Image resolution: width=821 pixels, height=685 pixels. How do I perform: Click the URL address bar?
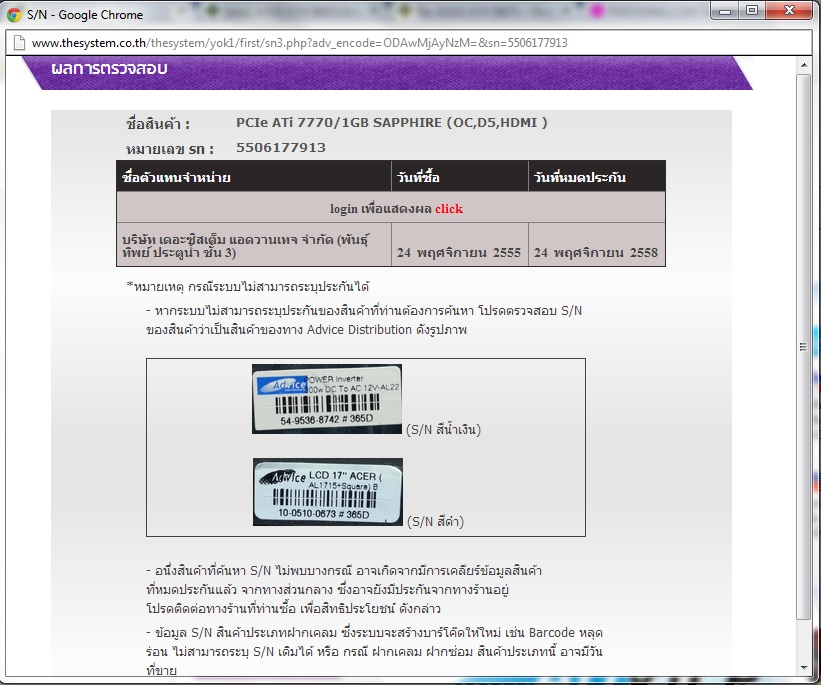[x=408, y=42]
